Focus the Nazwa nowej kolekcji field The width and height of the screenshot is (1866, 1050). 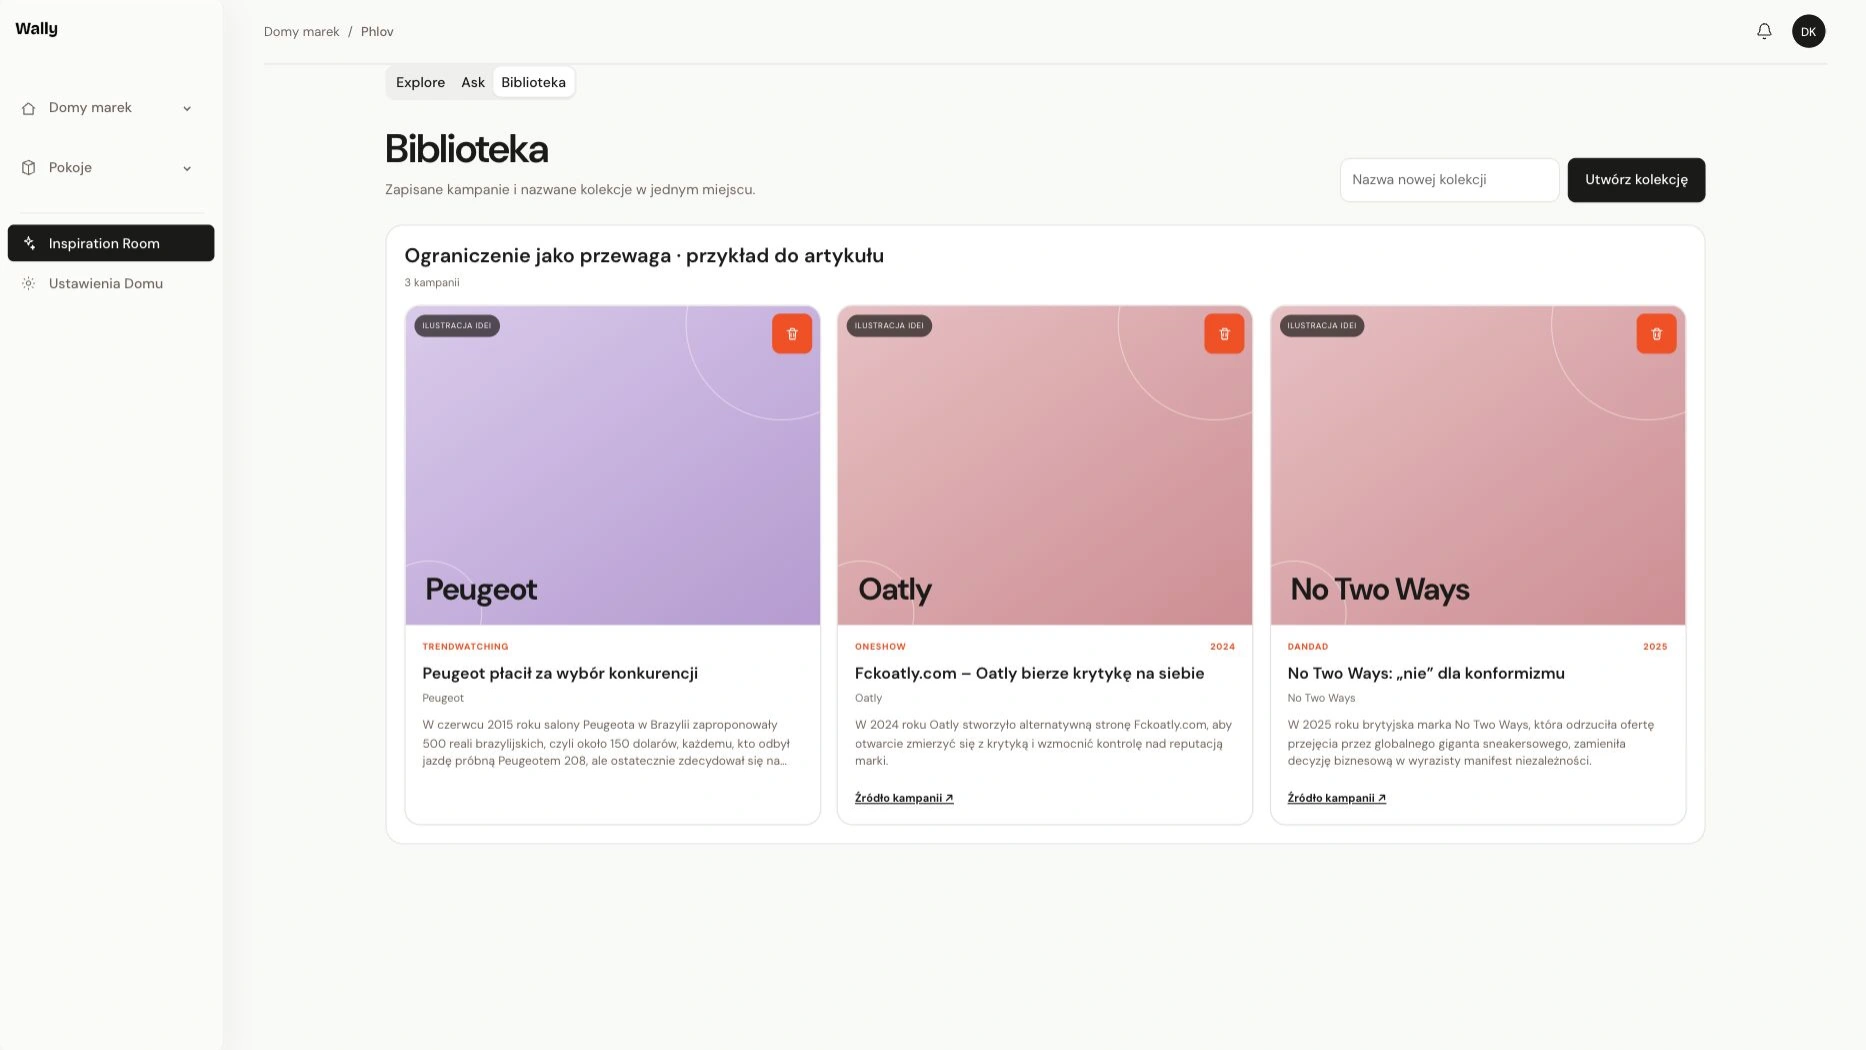(1449, 180)
